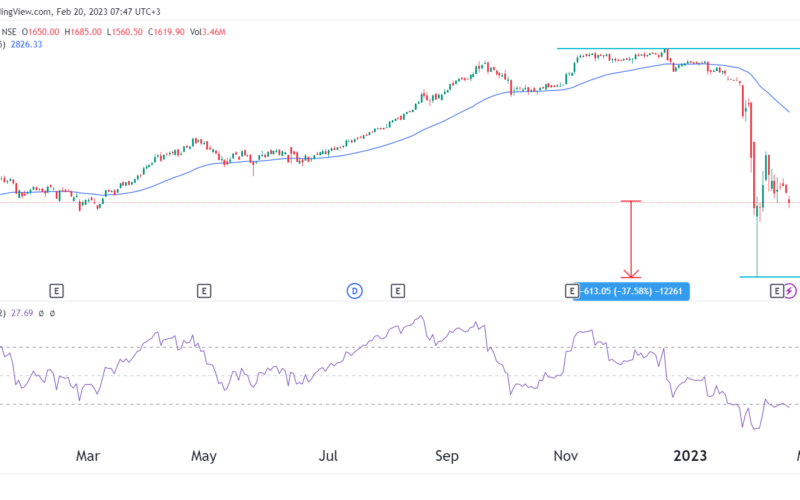Image resolution: width=800 pixels, height=500 pixels.
Task: Click the 2023 label on the time axis
Action: [x=689, y=456]
